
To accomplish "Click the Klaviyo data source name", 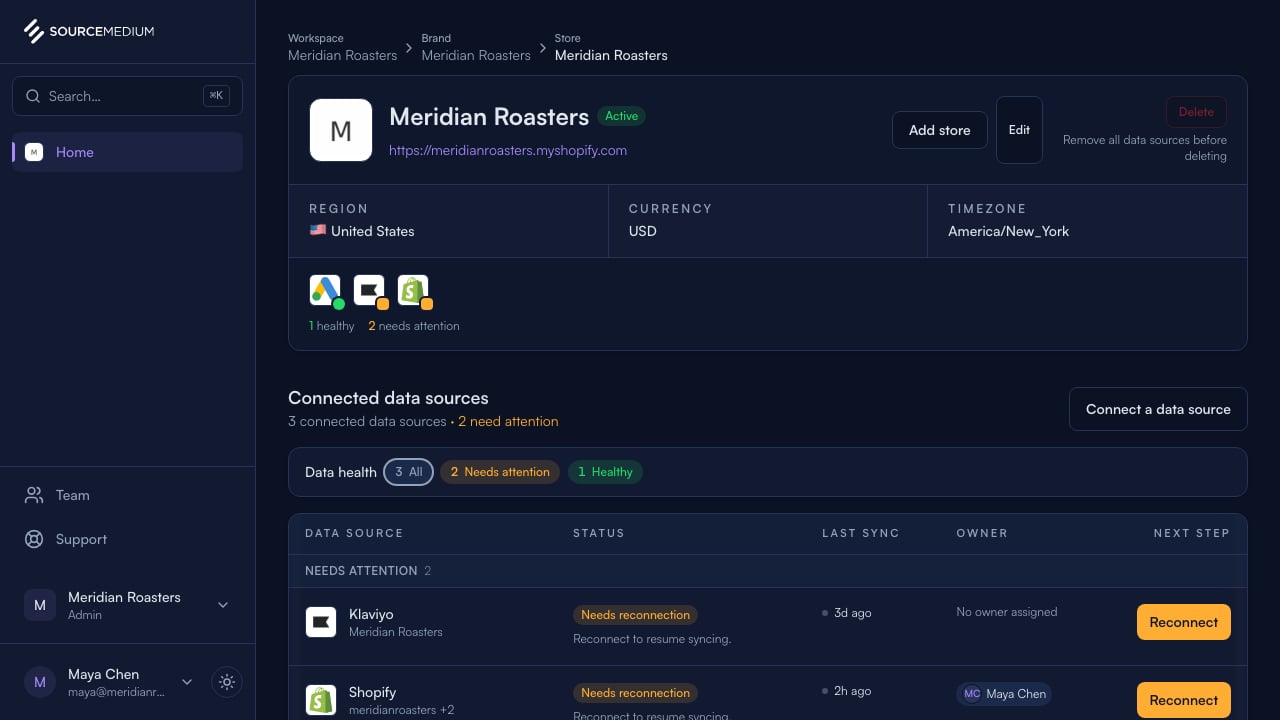I will (371, 614).
